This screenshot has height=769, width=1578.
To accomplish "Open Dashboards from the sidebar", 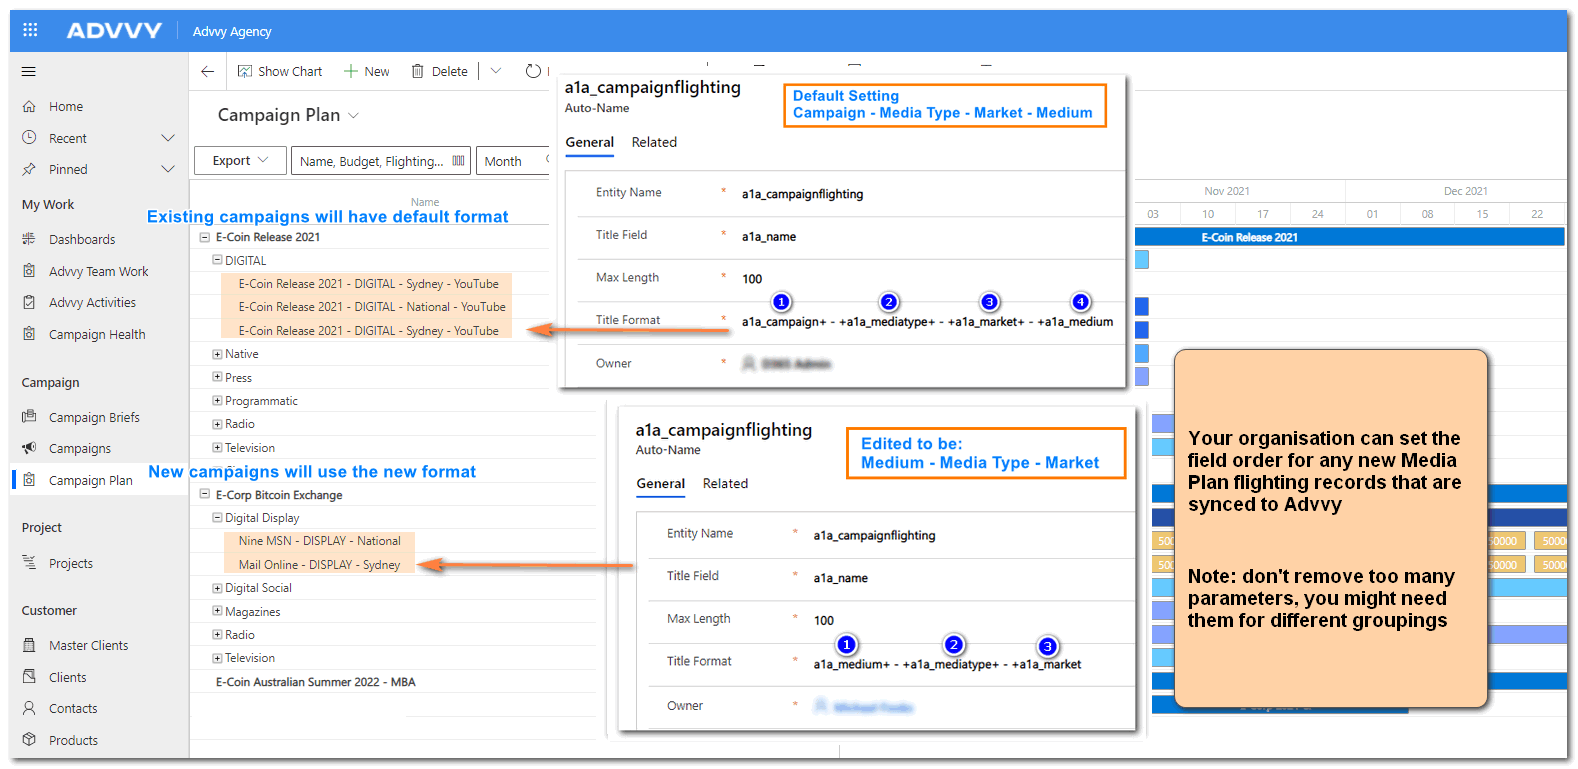I will tap(81, 239).
